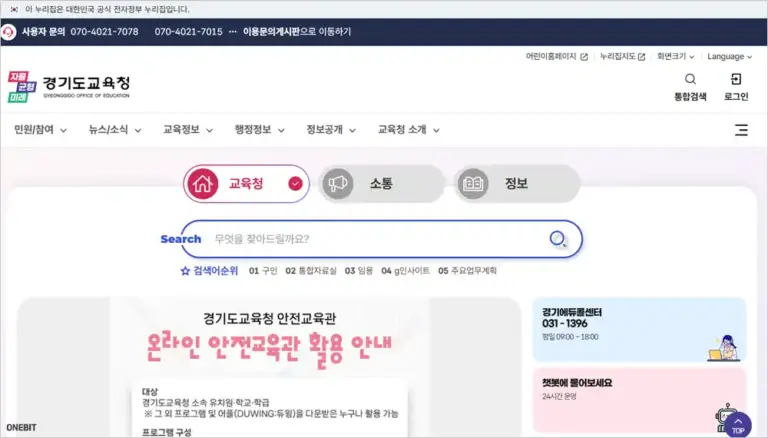Click the Korean flag icon in top banner
Image resolution: width=768 pixels, height=438 pixels.
[14, 9]
